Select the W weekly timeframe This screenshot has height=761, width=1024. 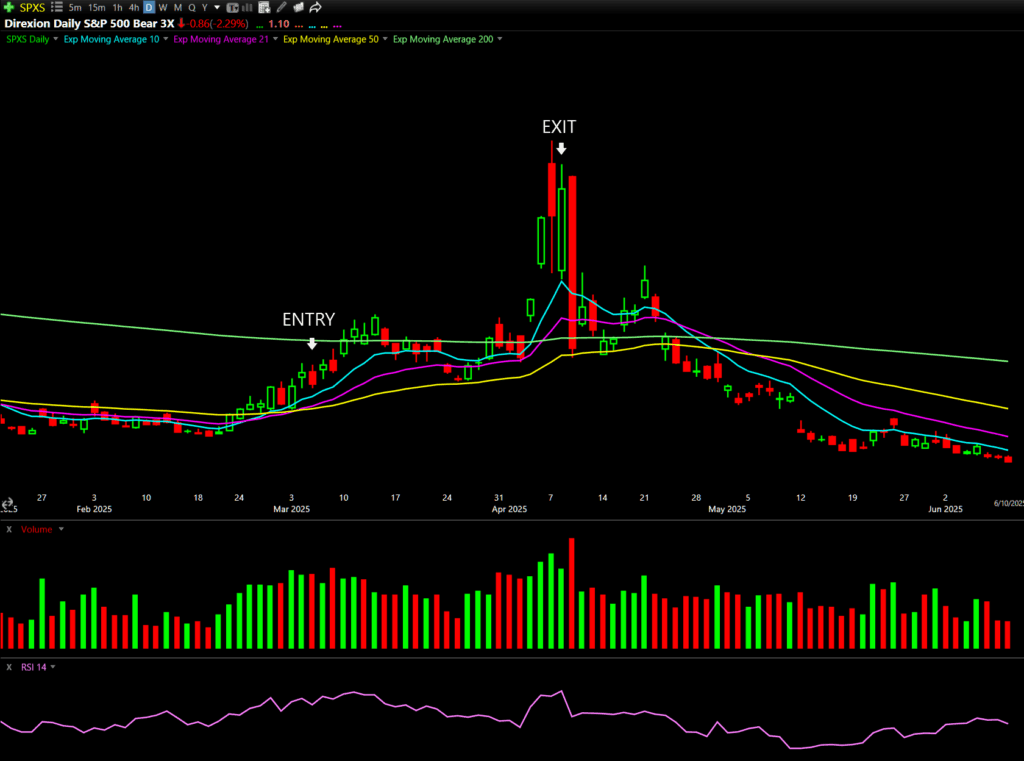coord(163,7)
